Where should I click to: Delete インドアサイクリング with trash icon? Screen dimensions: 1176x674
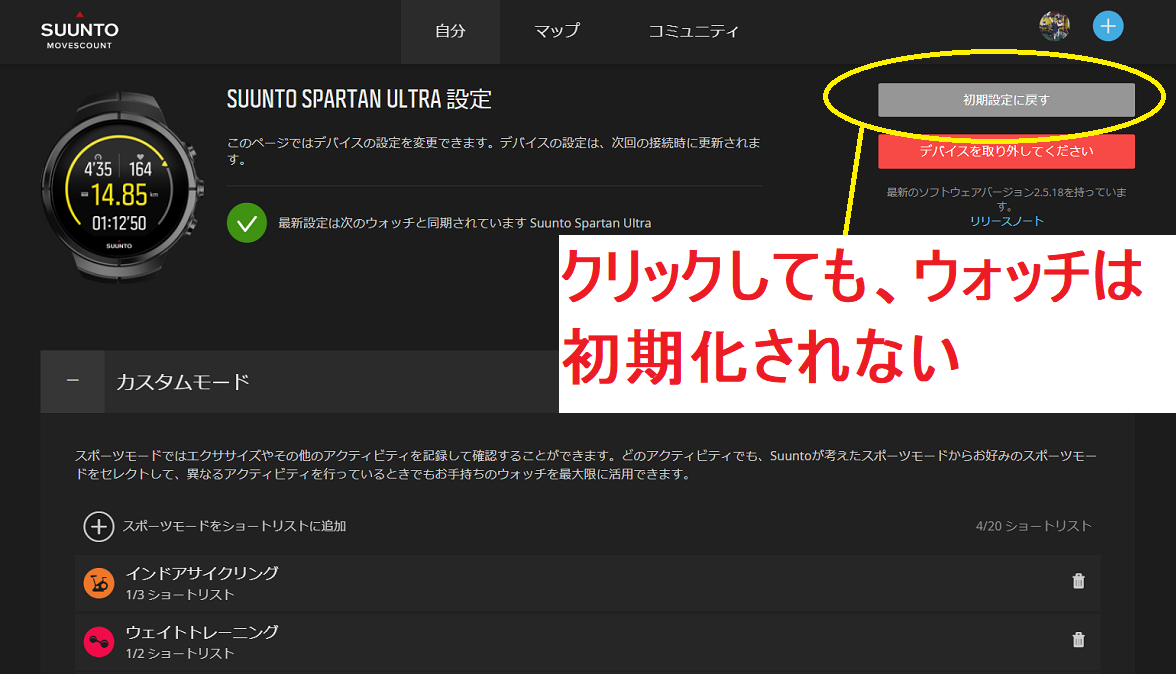click(1078, 581)
